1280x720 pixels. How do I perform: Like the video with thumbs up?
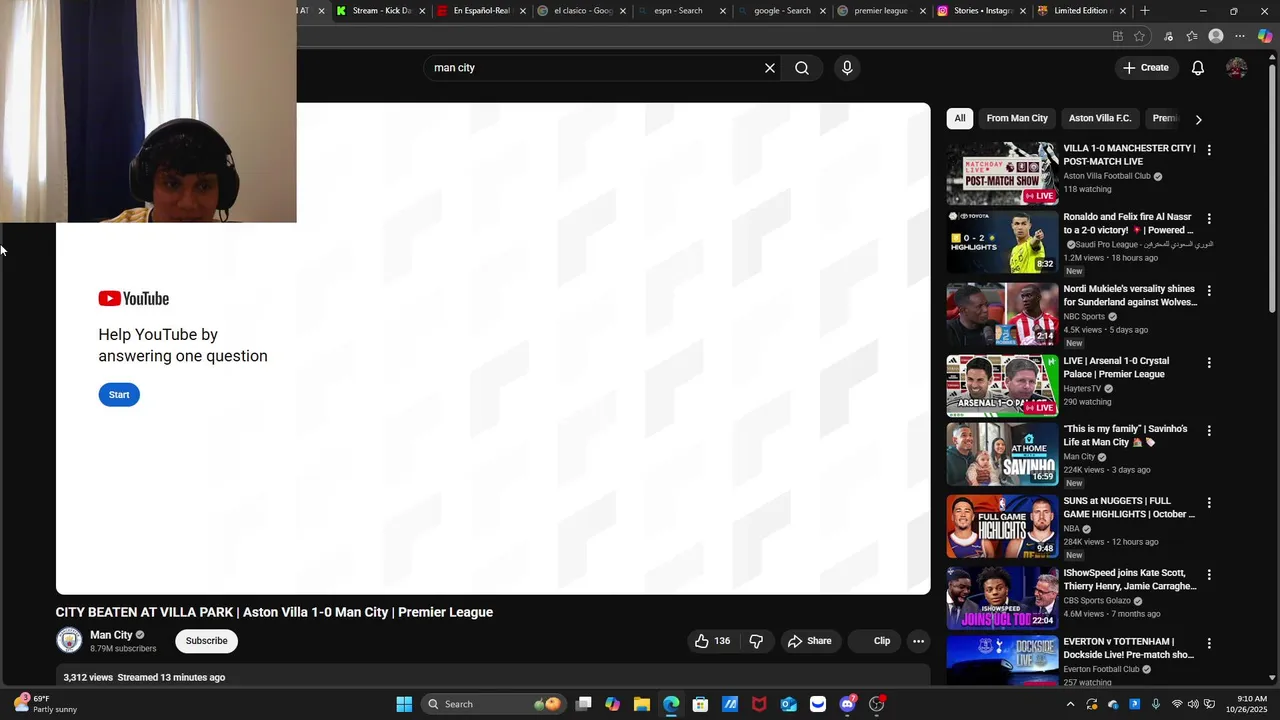click(713, 641)
